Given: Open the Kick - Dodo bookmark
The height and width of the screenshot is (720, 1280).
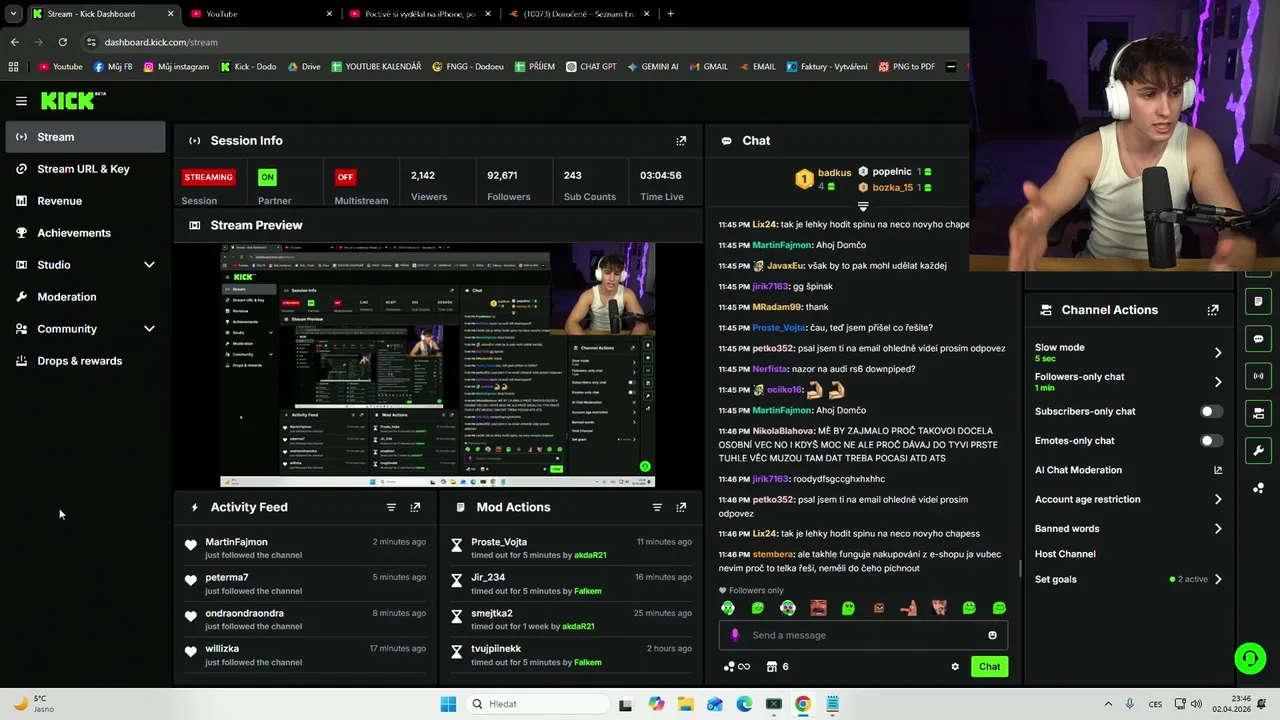Looking at the screenshot, I should point(248,67).
